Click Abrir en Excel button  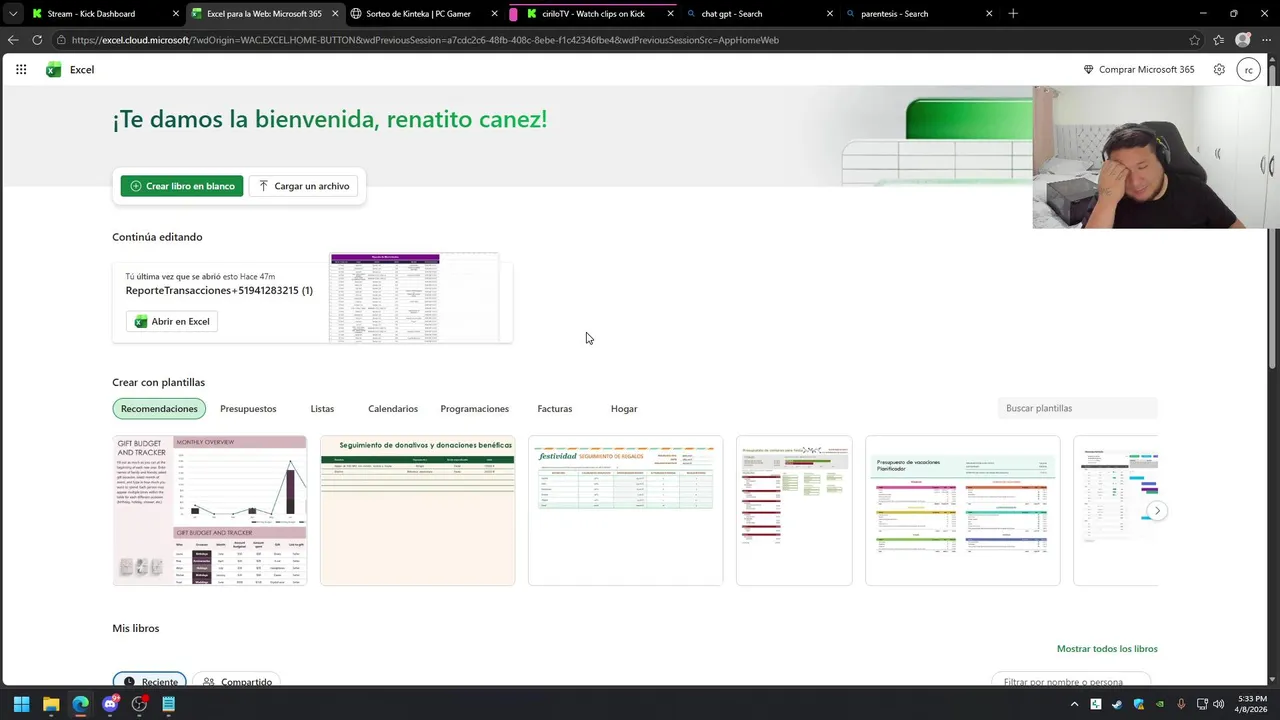(172, 321)
